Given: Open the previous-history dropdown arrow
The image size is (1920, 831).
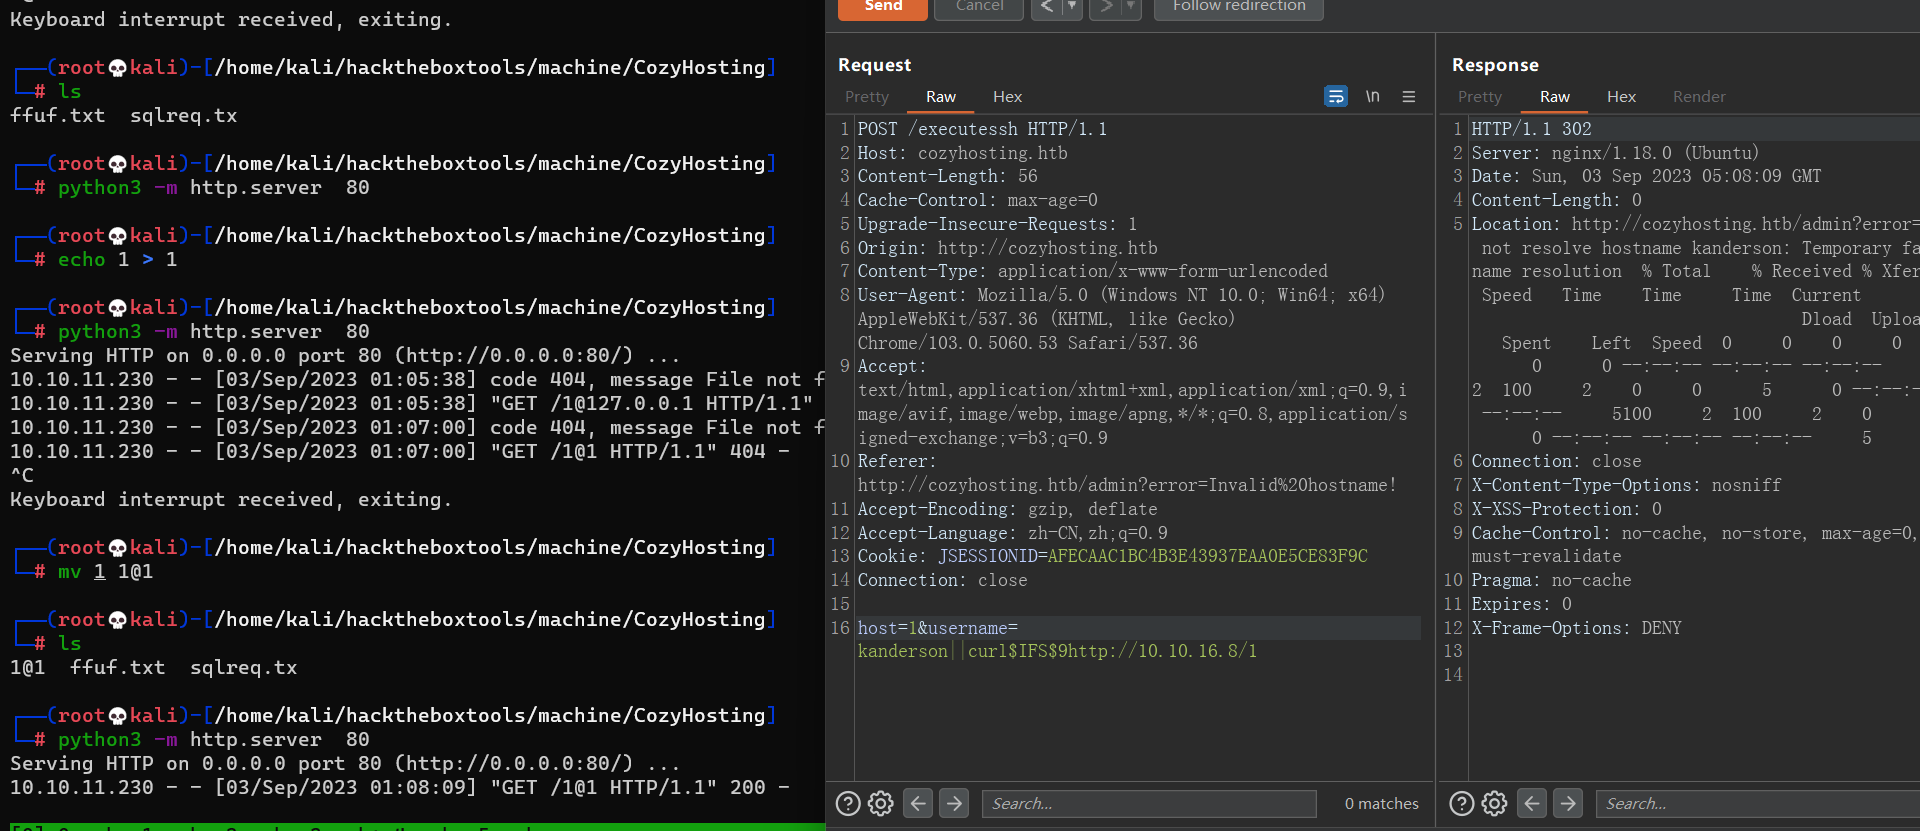Looking at the screenshot, I should [x=1072, y=8].
